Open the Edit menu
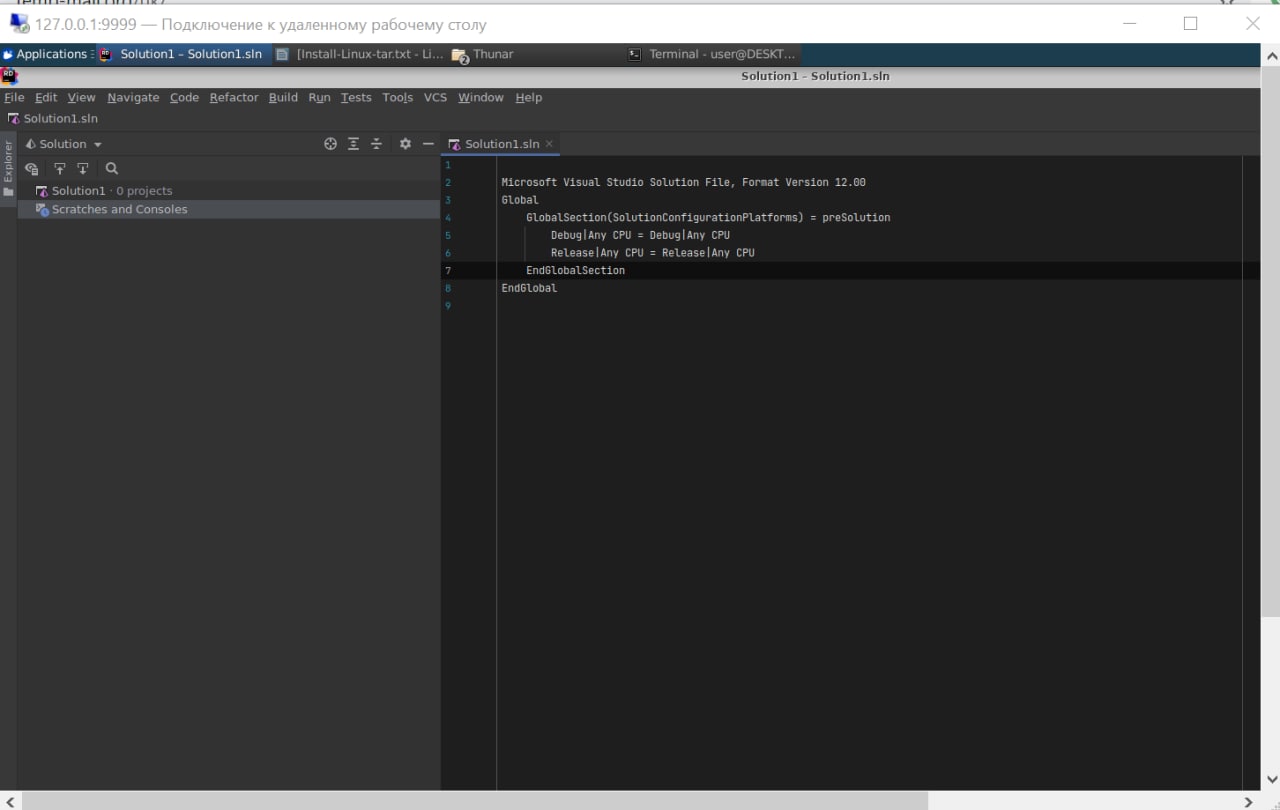This screenshot has height=810, width=1280. tap(46, 97)
